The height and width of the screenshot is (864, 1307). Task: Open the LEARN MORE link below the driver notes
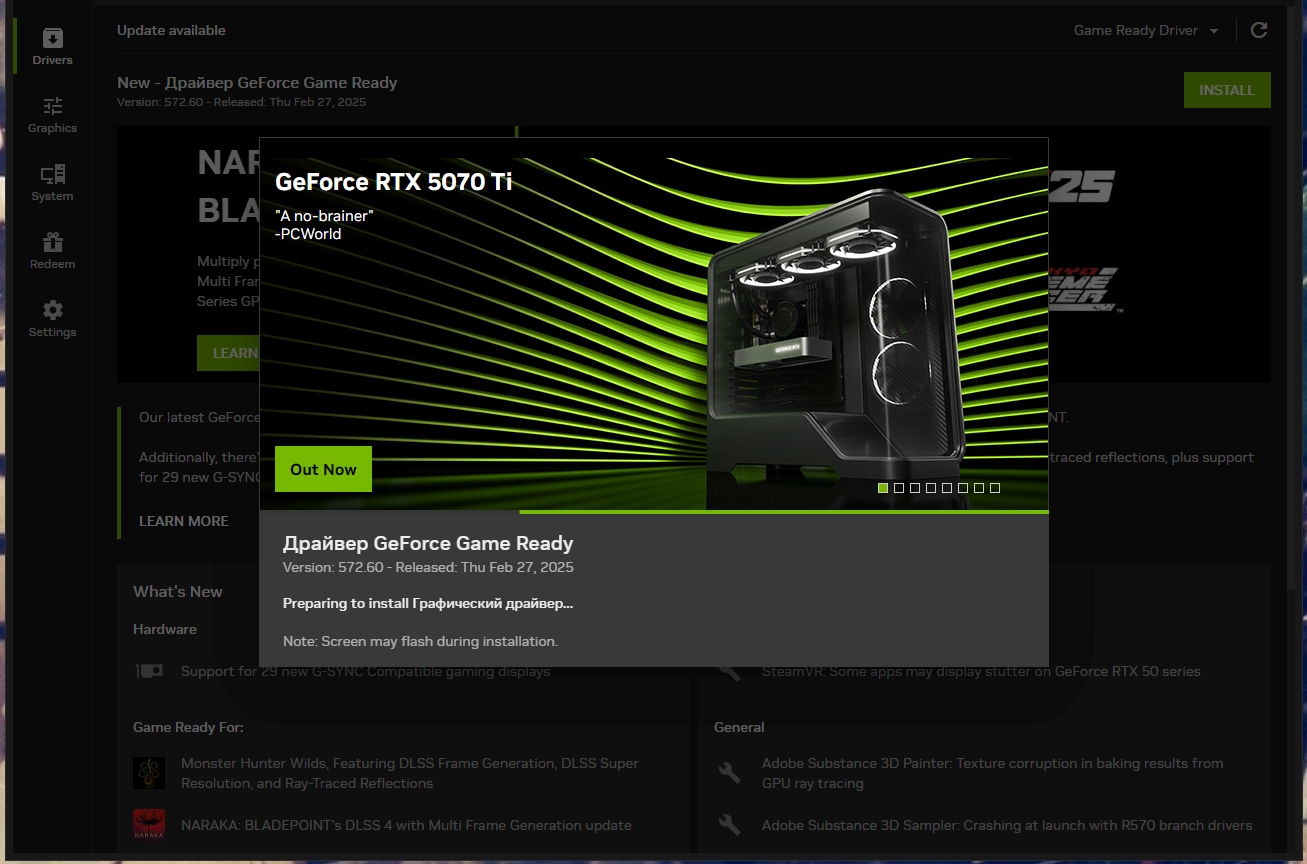[x=184, y=521]
